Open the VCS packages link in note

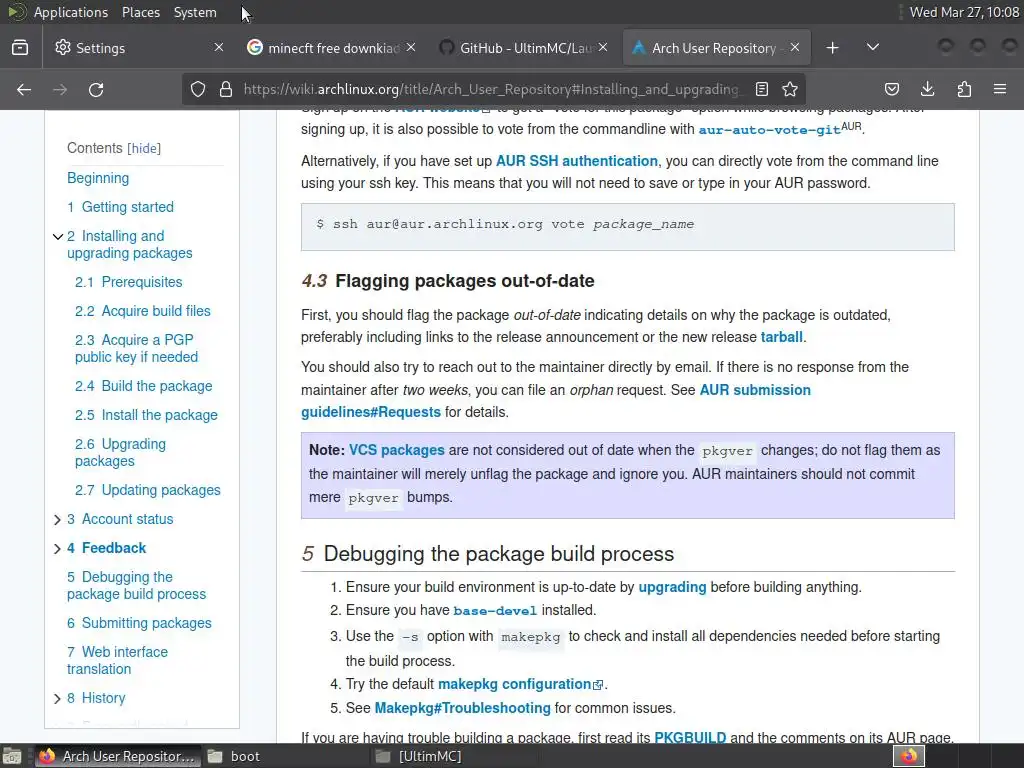396,451
